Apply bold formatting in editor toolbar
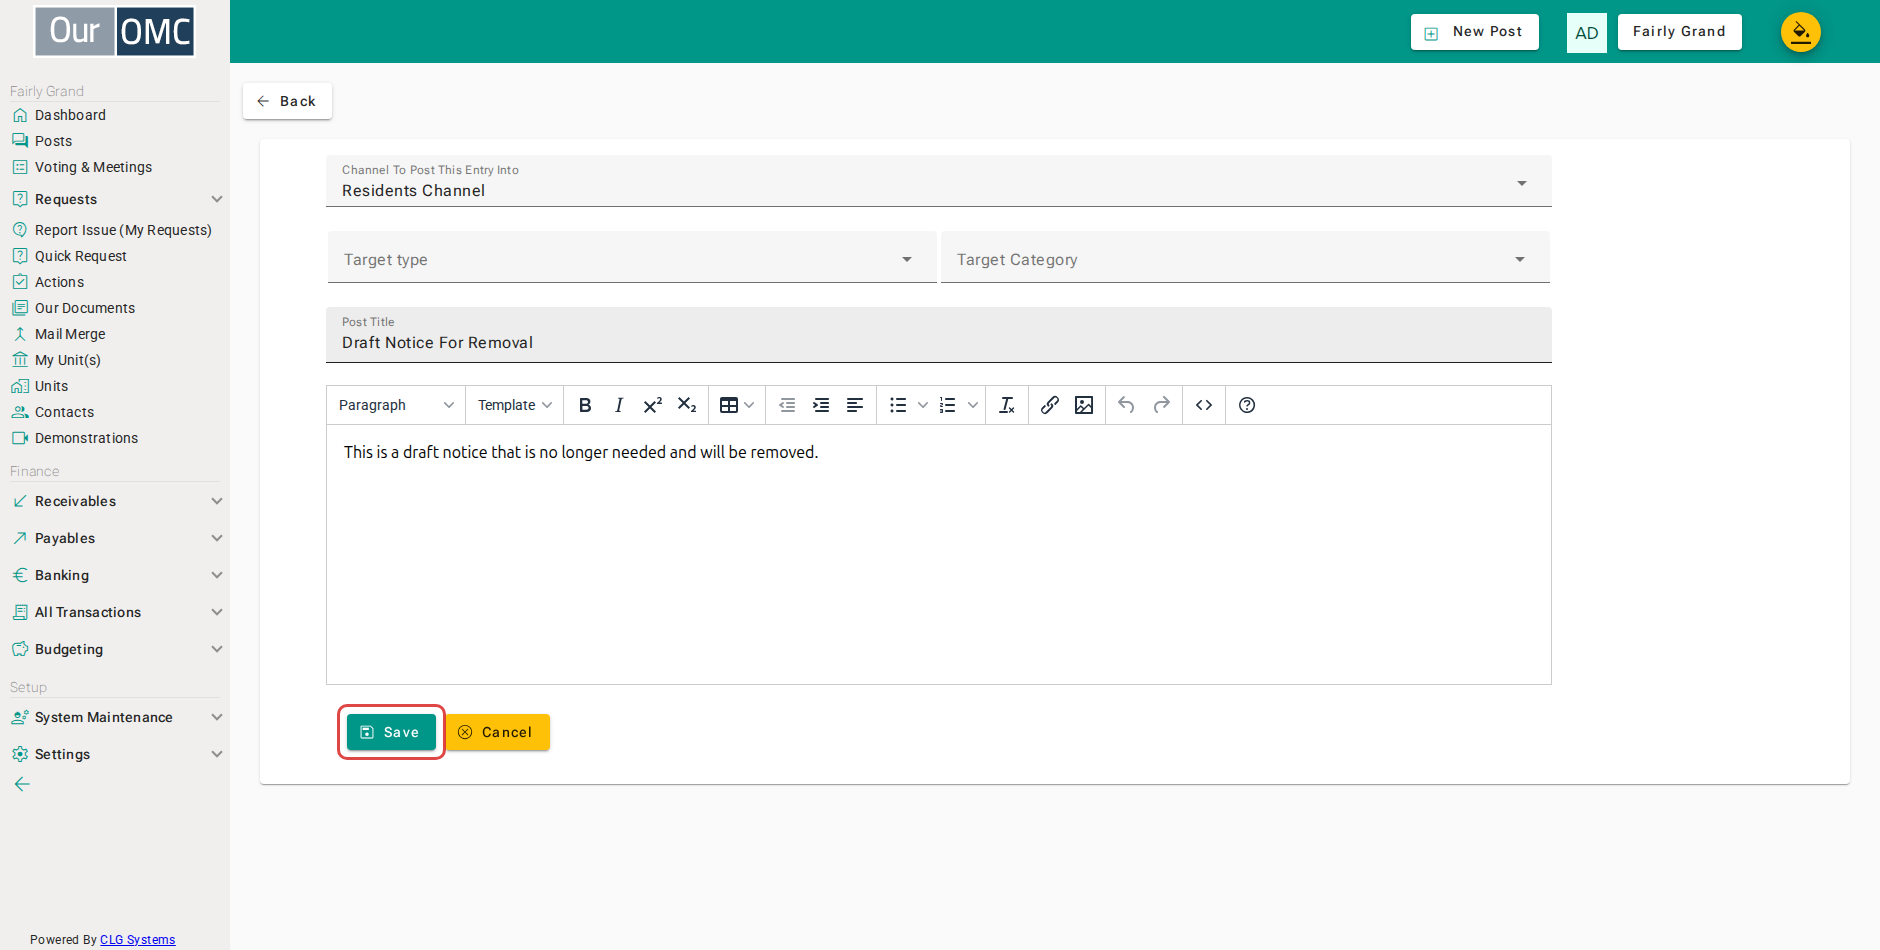The image size is (1880, 950). 585,405
